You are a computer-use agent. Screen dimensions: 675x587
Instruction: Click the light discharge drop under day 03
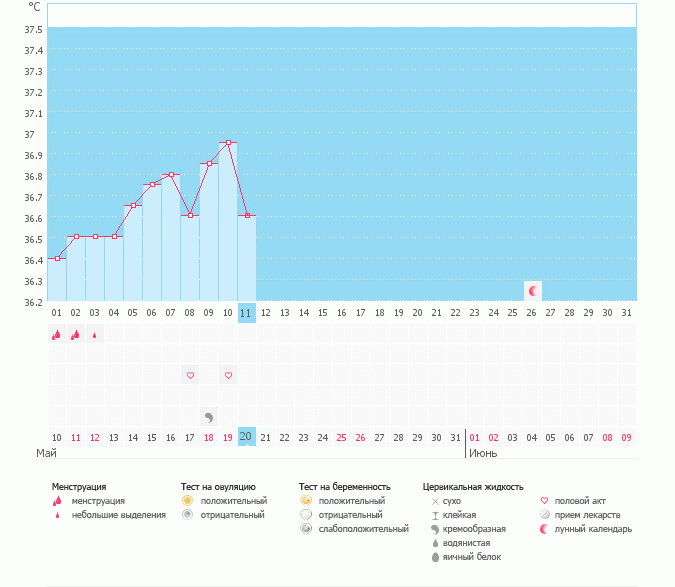(95, 335)
